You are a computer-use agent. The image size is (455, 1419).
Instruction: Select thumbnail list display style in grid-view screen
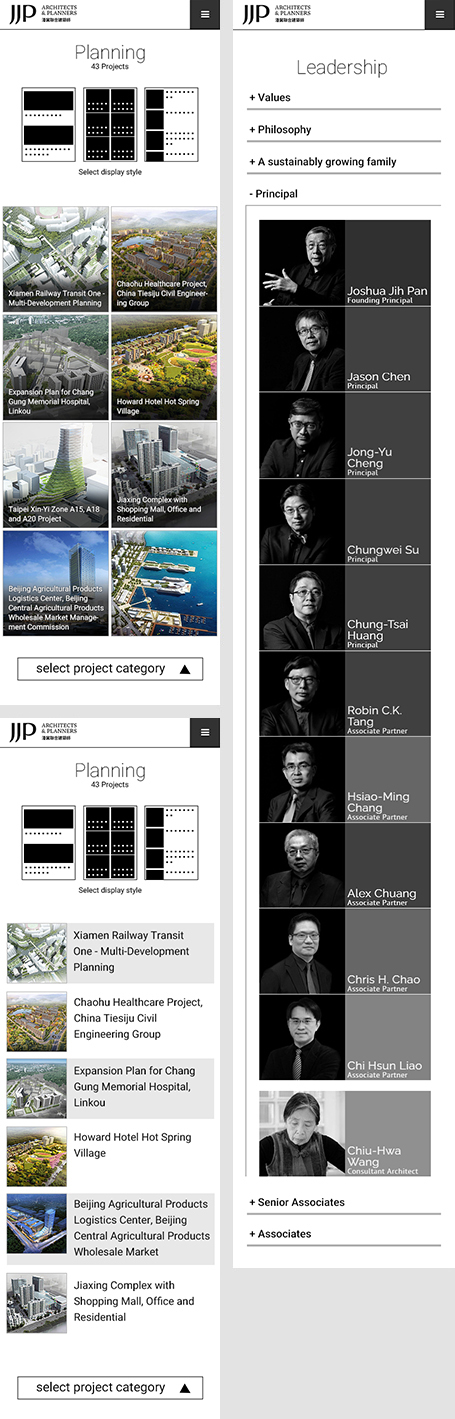pyautogui.click(x=171, y=125)
